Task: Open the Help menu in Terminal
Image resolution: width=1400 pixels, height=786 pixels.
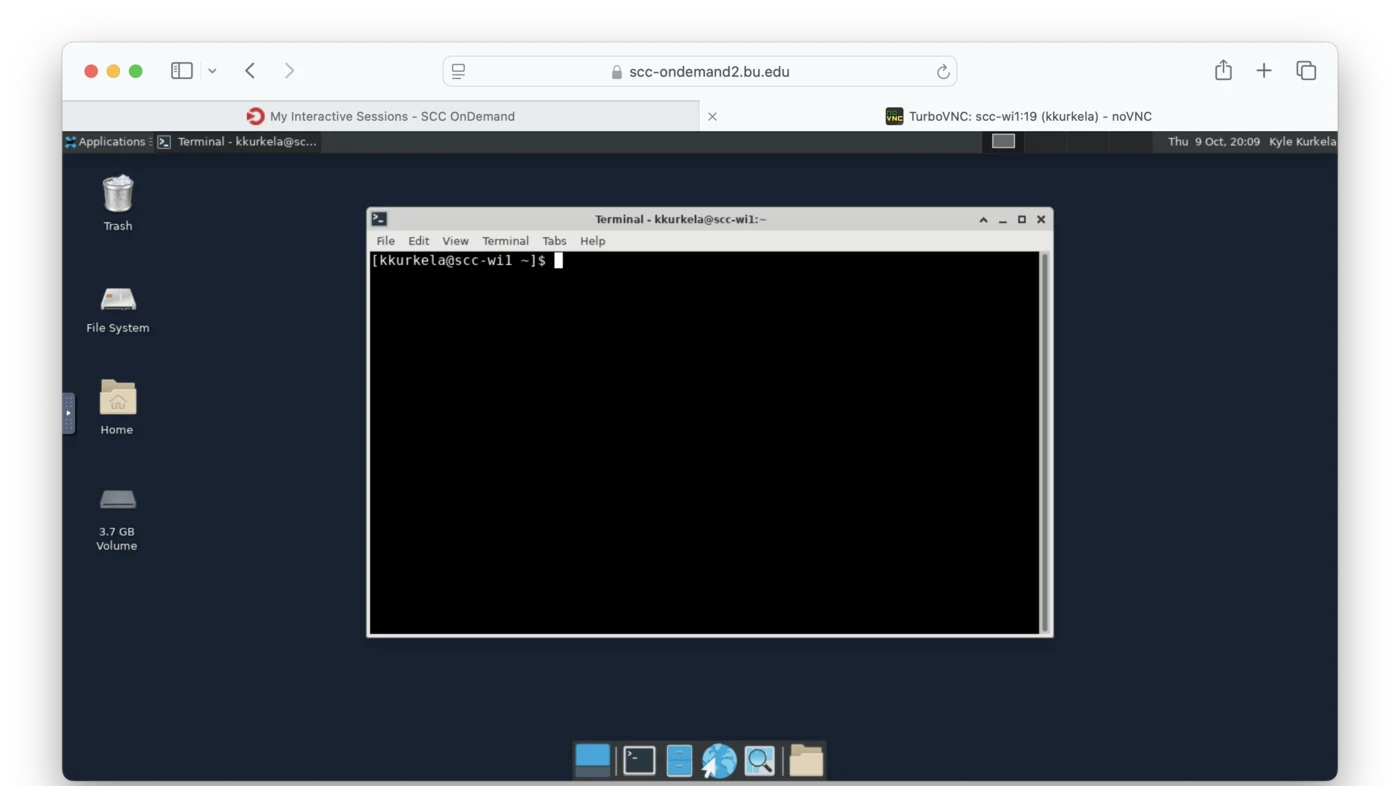Action: (593, 241)
